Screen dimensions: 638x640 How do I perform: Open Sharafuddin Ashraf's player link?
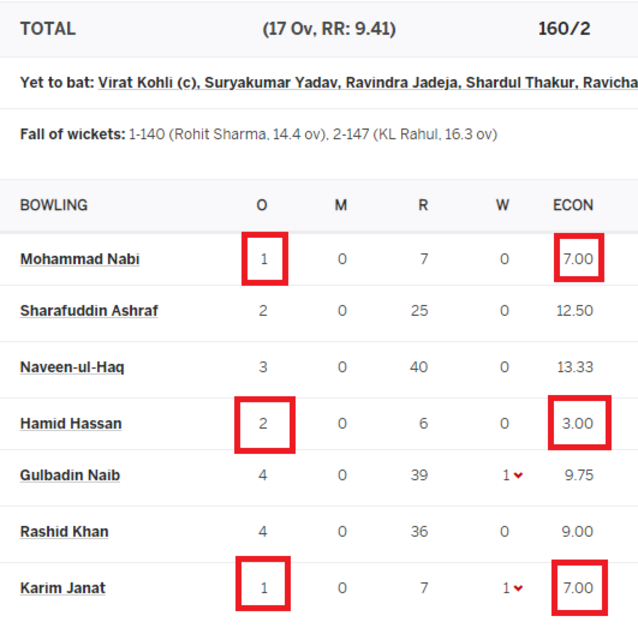pyautogui.click(x=89, y=311)
